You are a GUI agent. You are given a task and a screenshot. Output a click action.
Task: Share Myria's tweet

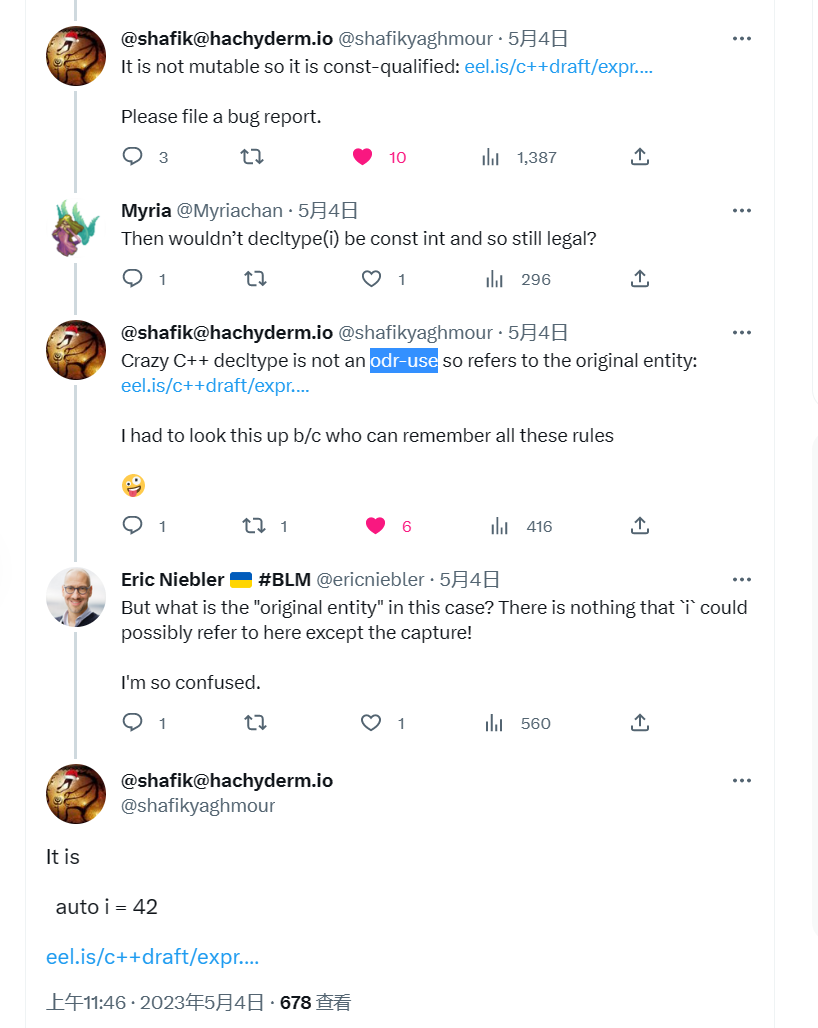(640, 279)
